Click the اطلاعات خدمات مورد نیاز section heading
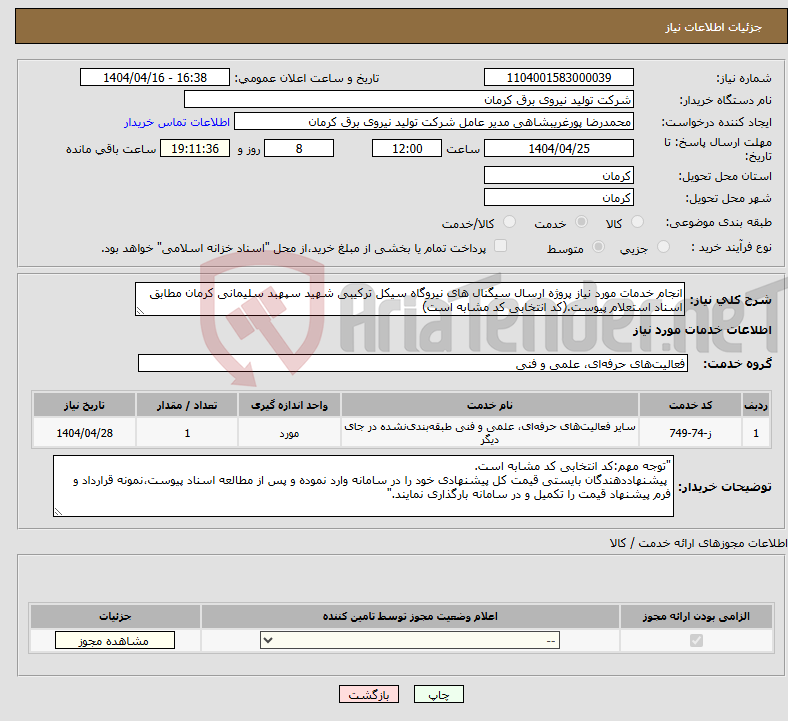788x721 pixels. click(x=702, y=330)
